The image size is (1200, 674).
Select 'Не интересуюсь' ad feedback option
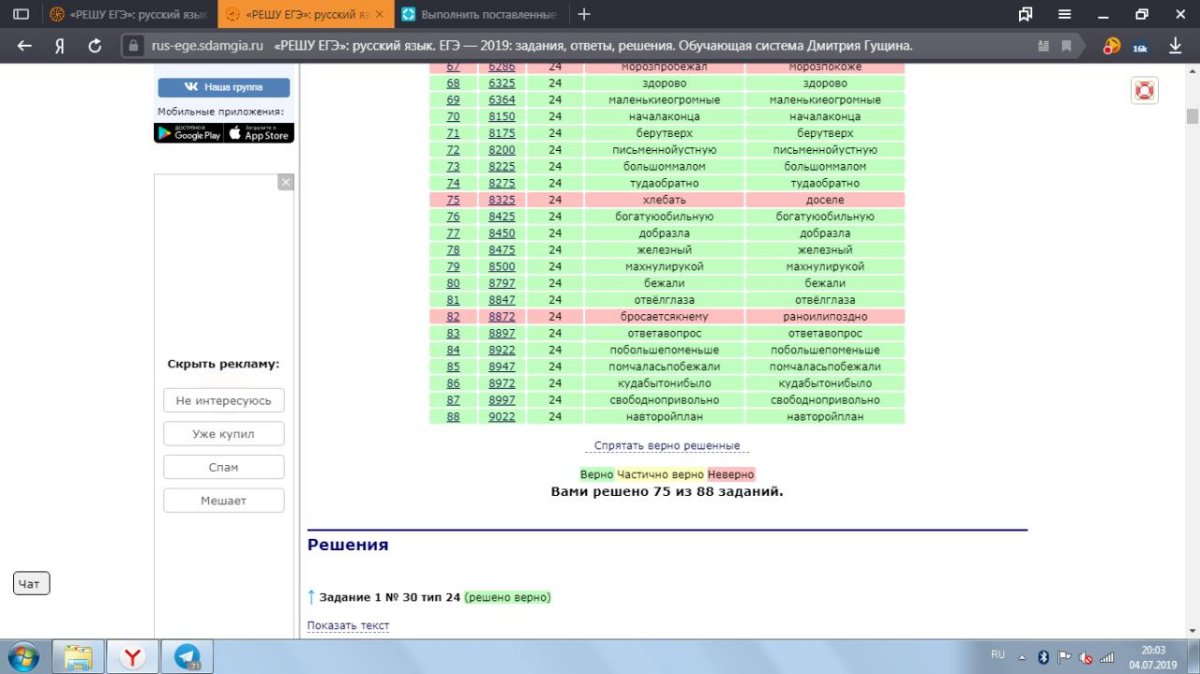(x=224, y=401)
